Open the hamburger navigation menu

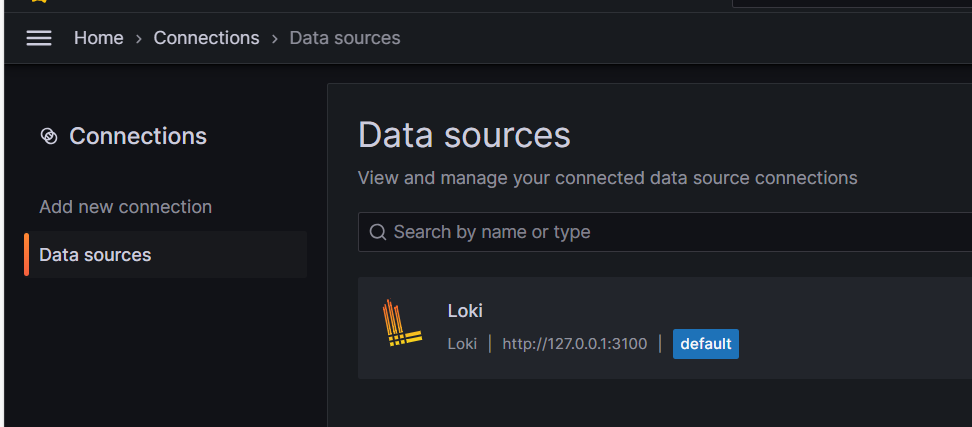pyautogui.click(x=39, y=38)
